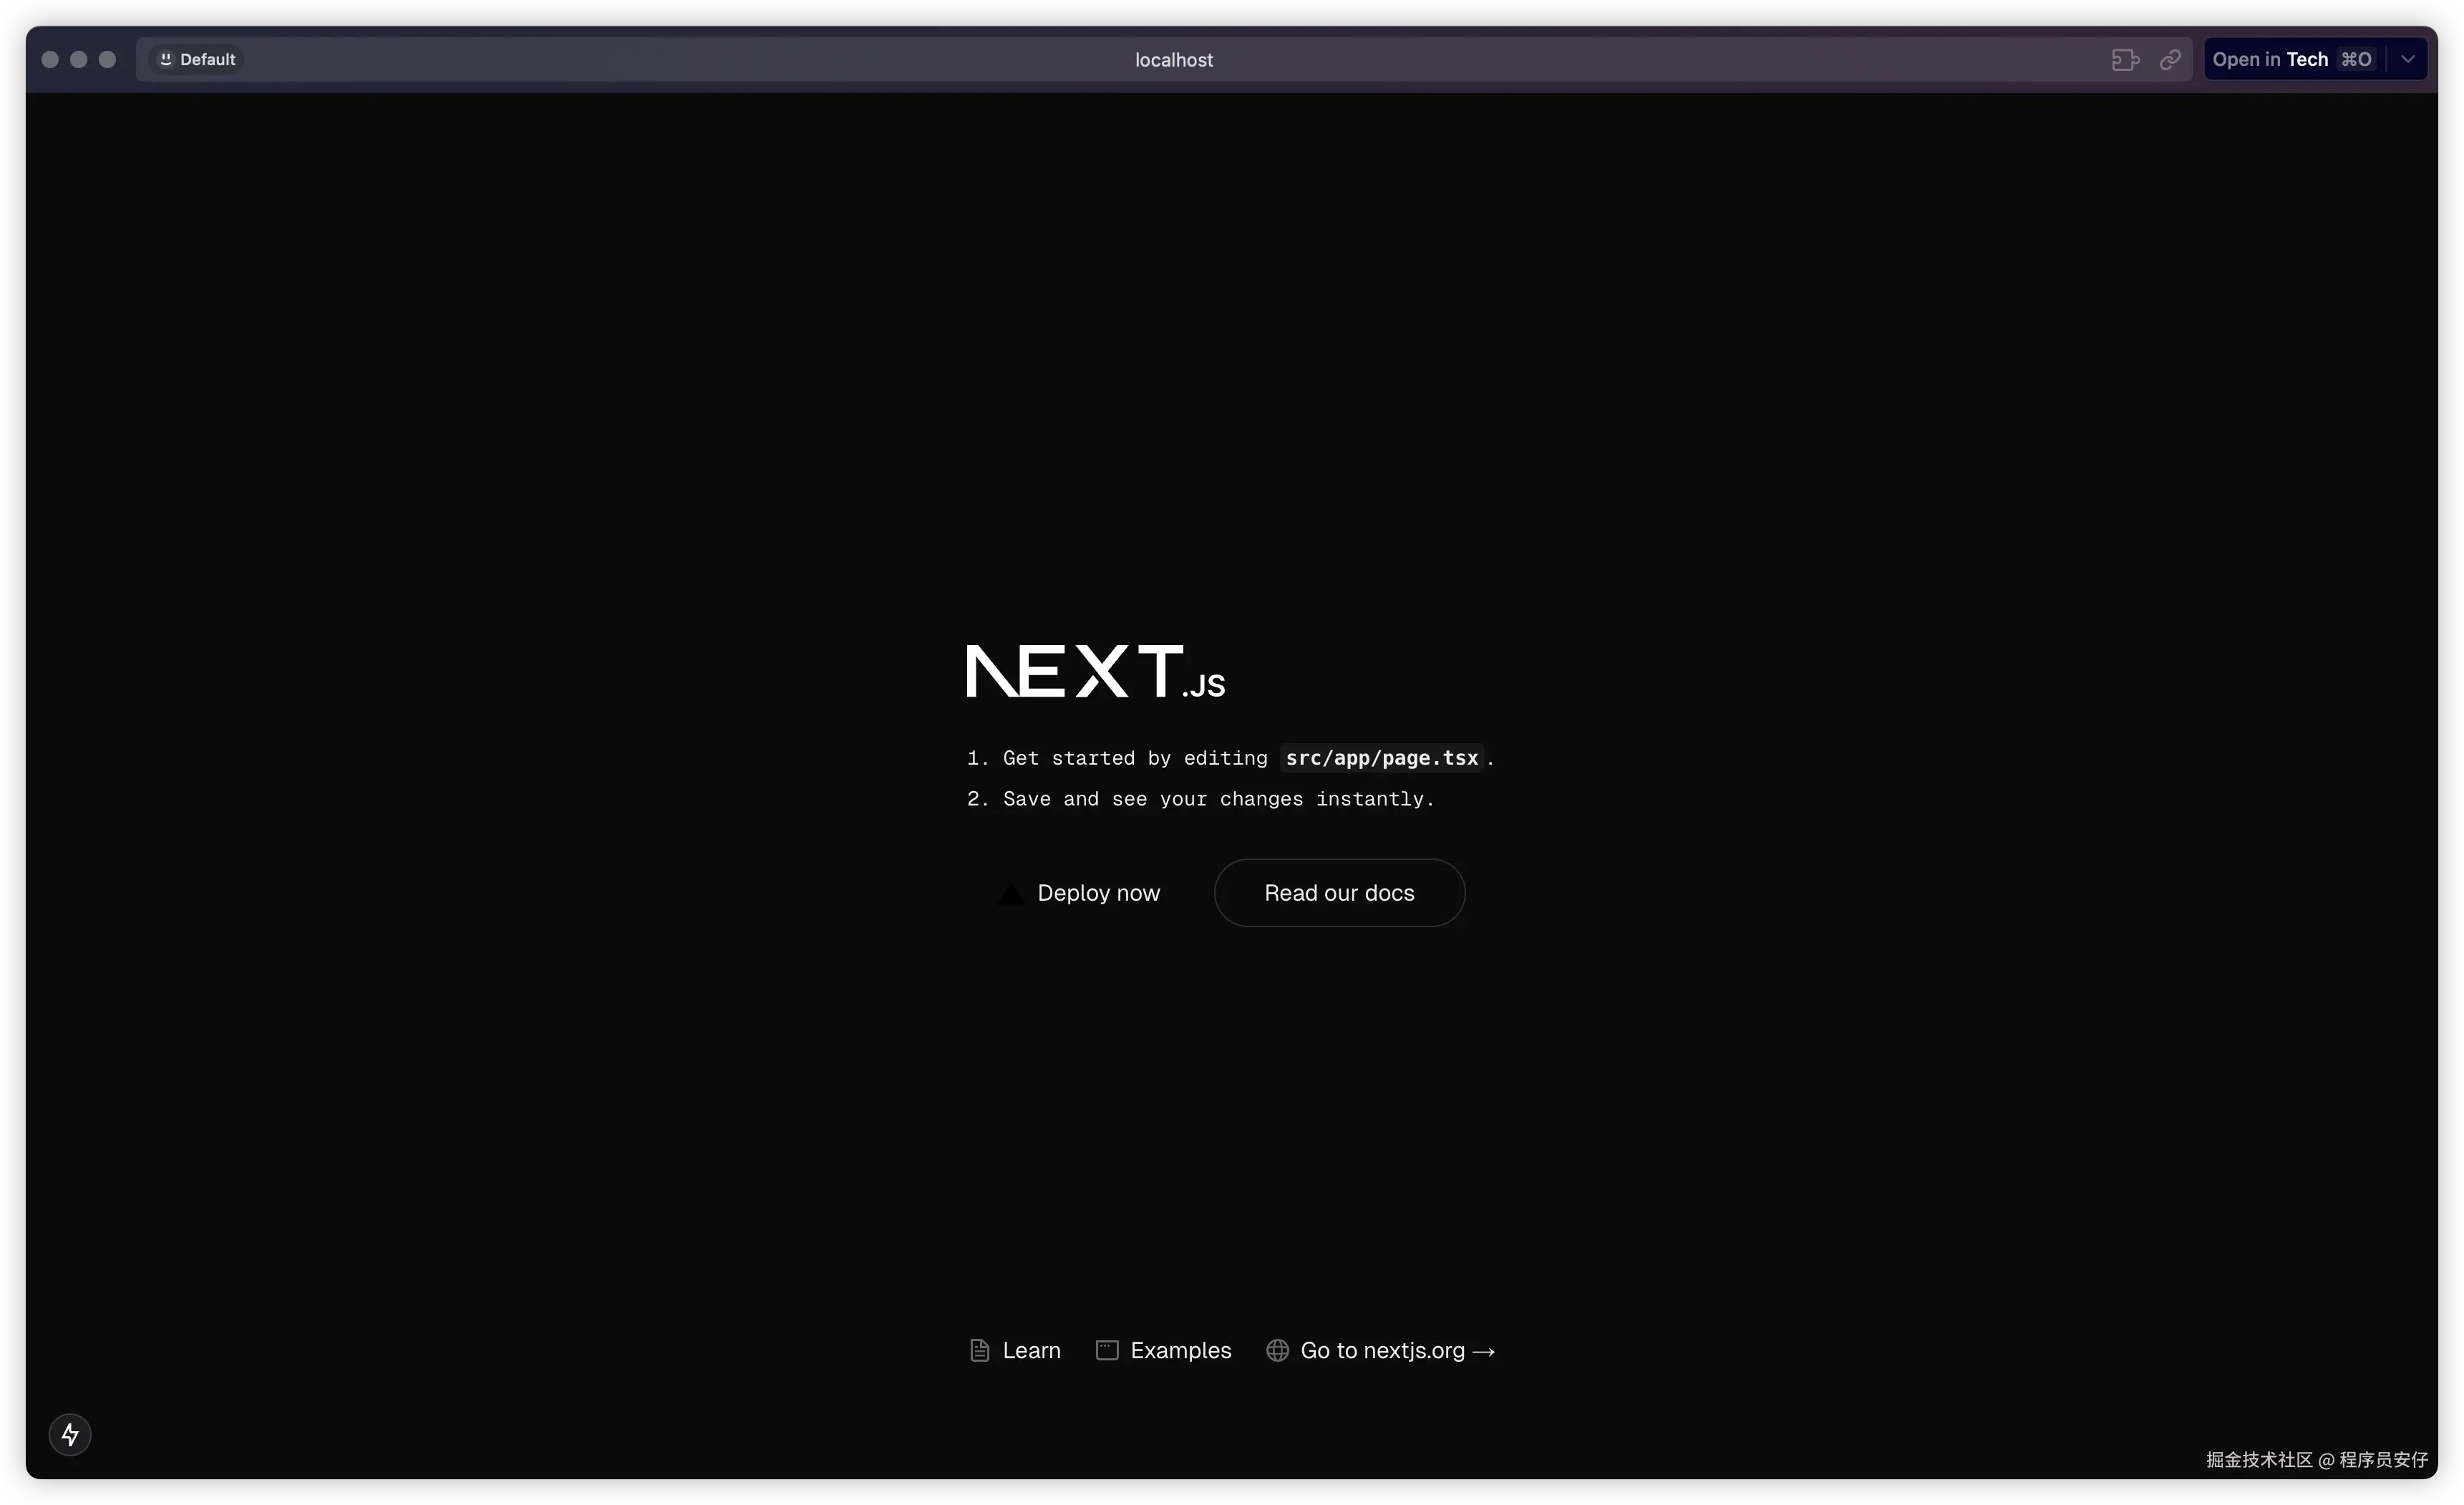Click the localhost address field
The width and height of the screenshot is (2464, 1505).
pyautogui.click(x=1173, y=60)
